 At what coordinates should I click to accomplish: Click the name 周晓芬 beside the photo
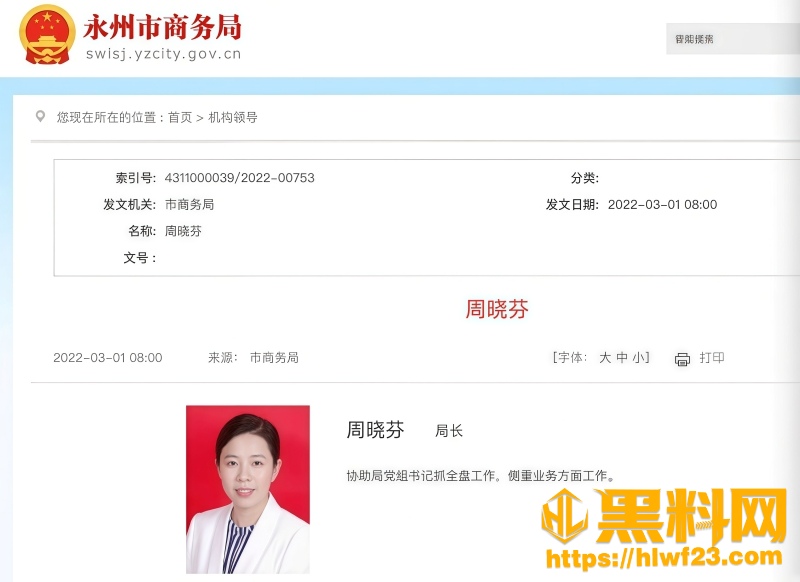point(375,429)
